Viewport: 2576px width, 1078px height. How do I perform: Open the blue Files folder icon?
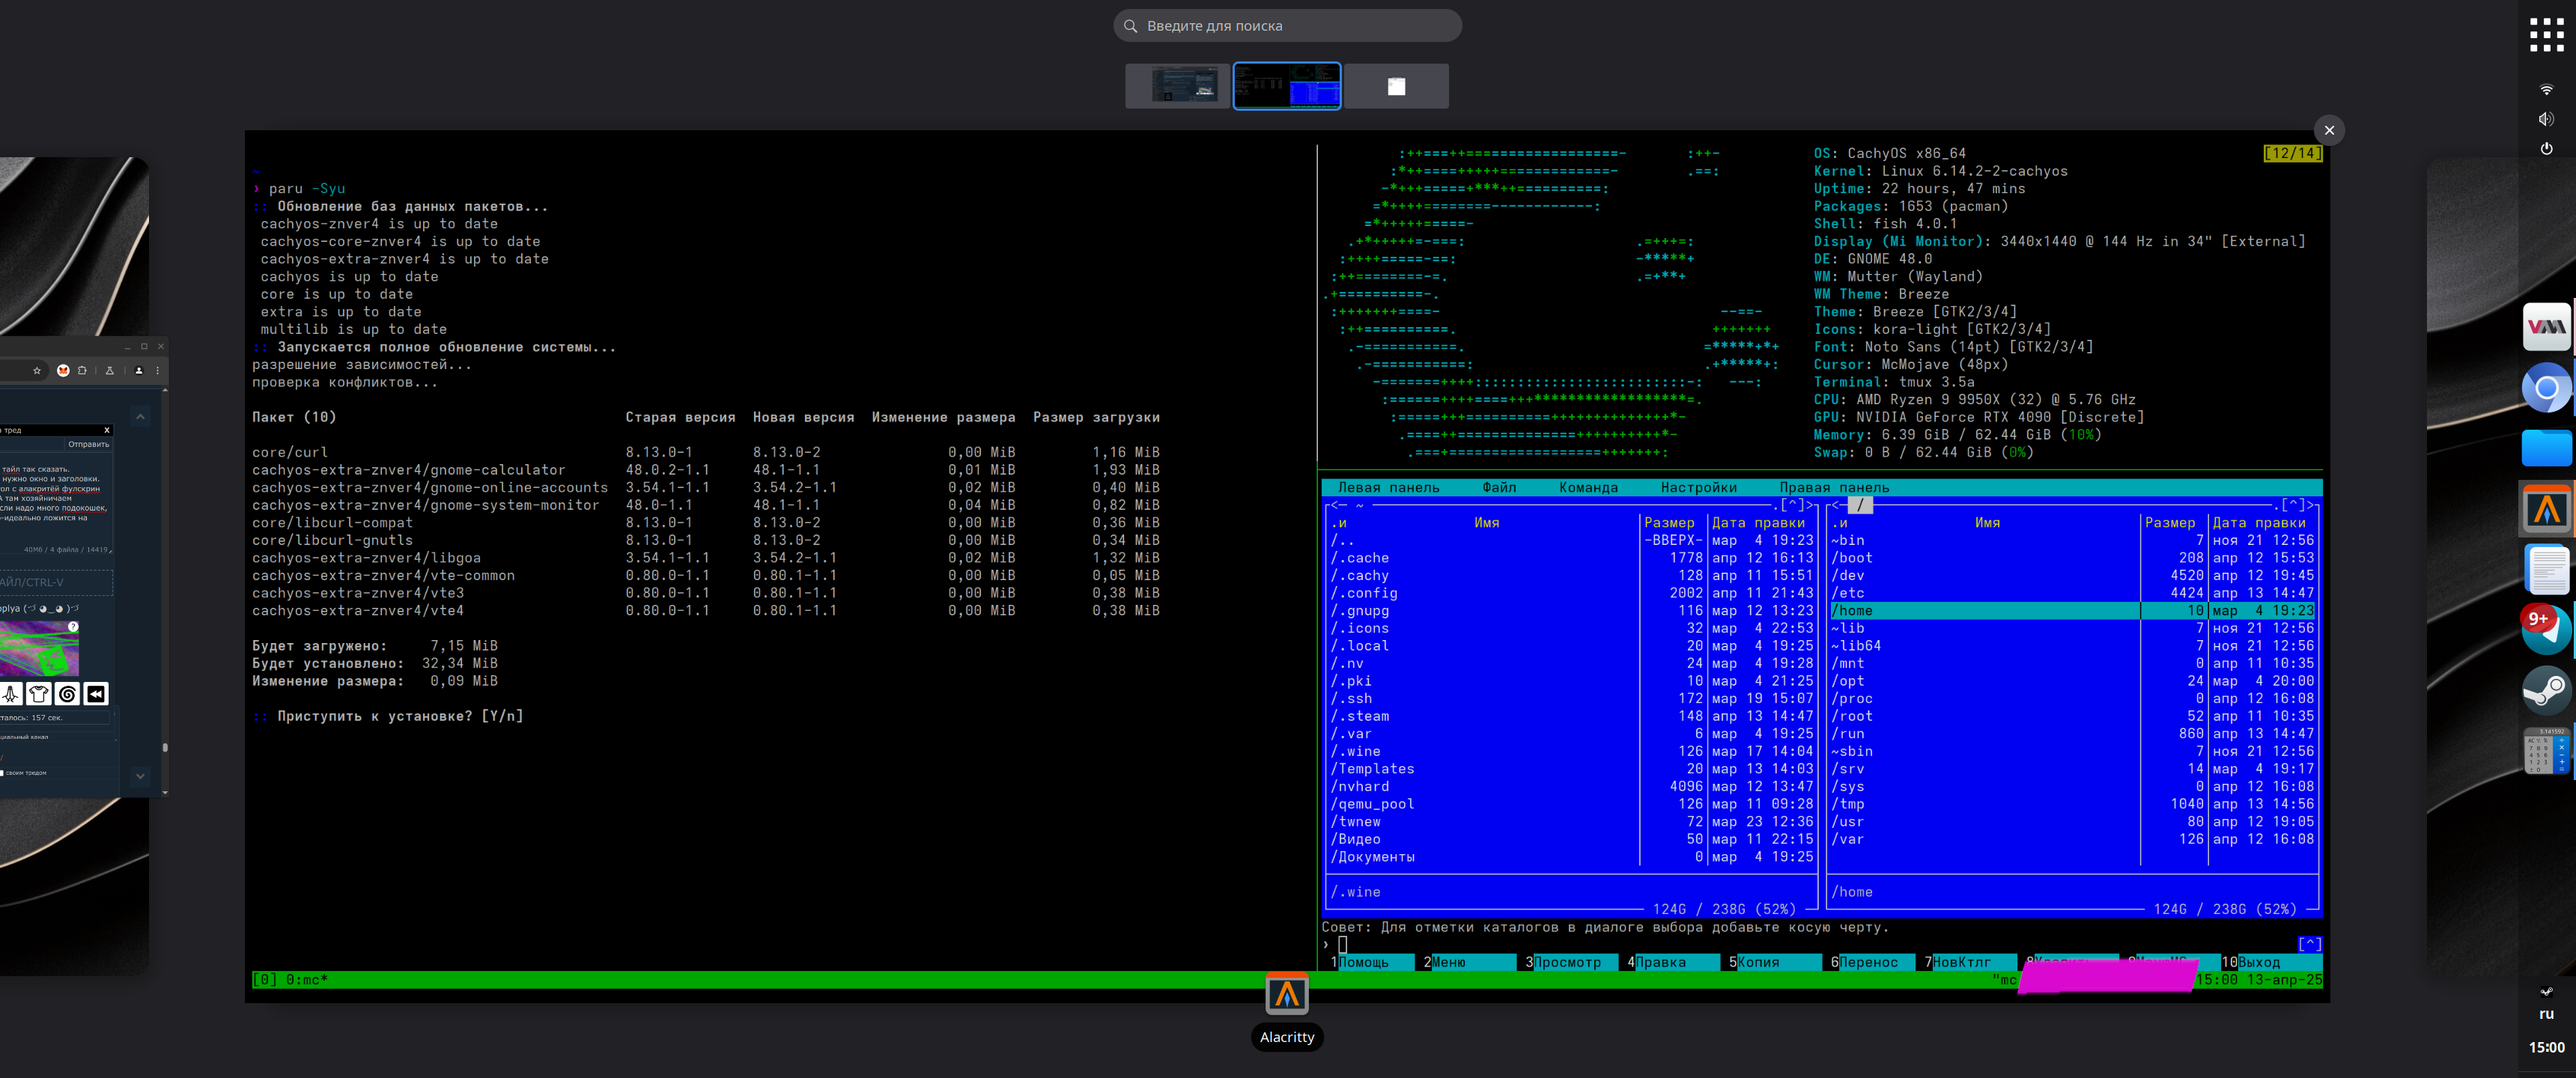[2546, 449]
